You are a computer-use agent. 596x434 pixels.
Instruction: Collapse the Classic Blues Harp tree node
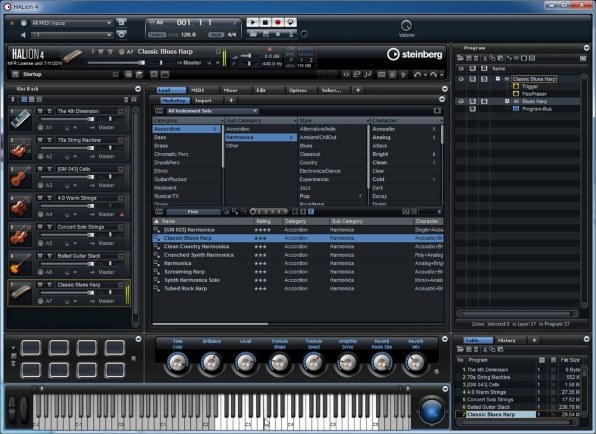click(x=498, y=79)
